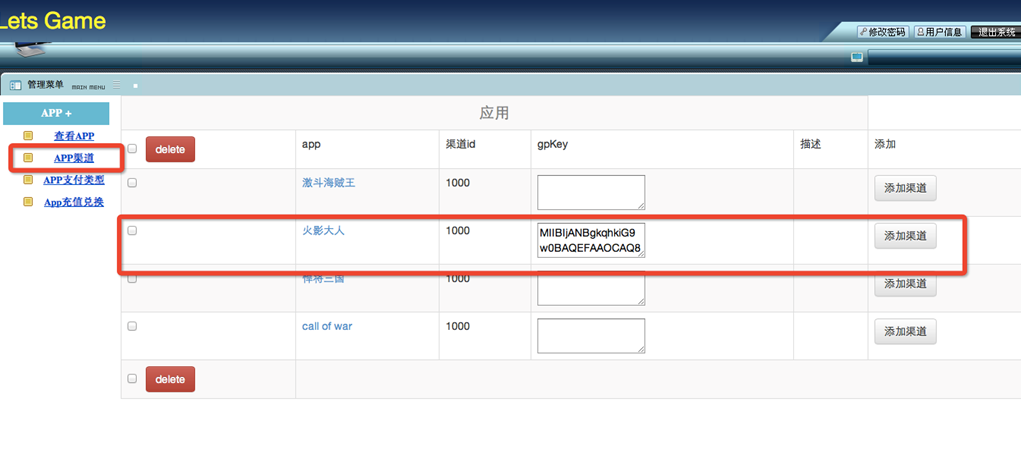The width and height of the screenshot is (1021, 467).
Task: Toggle the select-all checkbox in table header
Action: (x=132, y=149)
